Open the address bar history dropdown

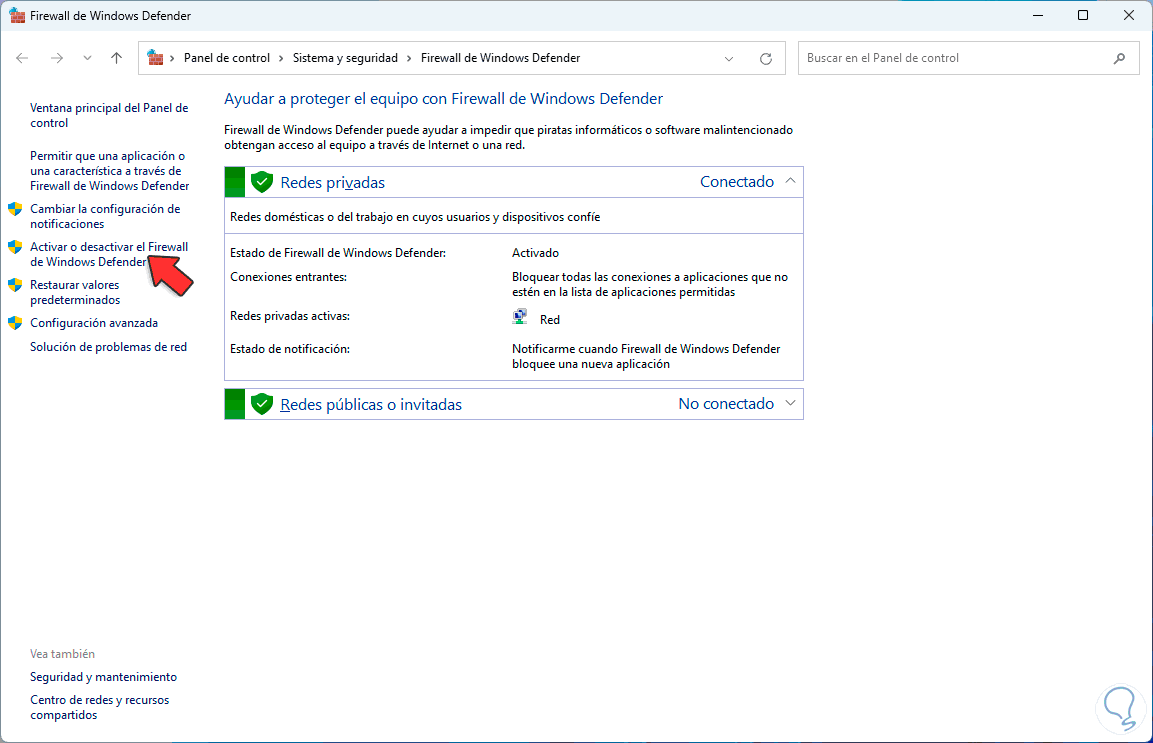pyautogui.click(x=729, y=59)
